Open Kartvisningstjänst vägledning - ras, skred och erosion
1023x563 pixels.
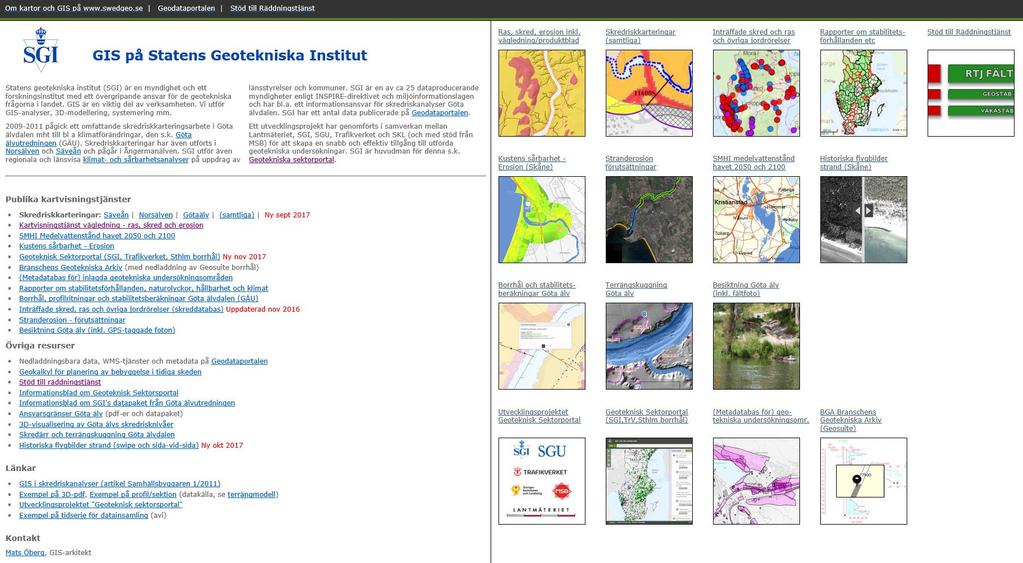[111, 225]
